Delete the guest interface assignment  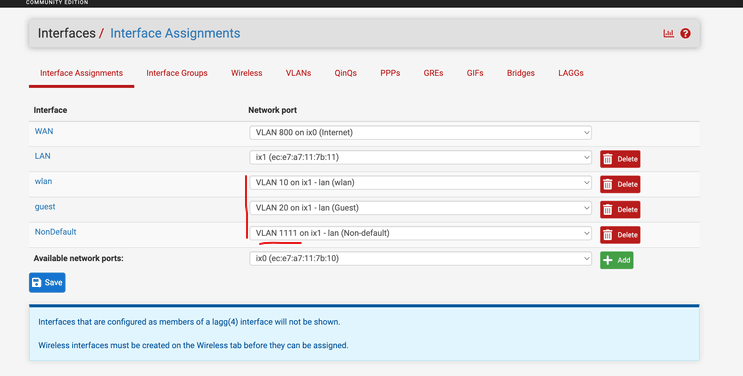[x=620, y=210]
